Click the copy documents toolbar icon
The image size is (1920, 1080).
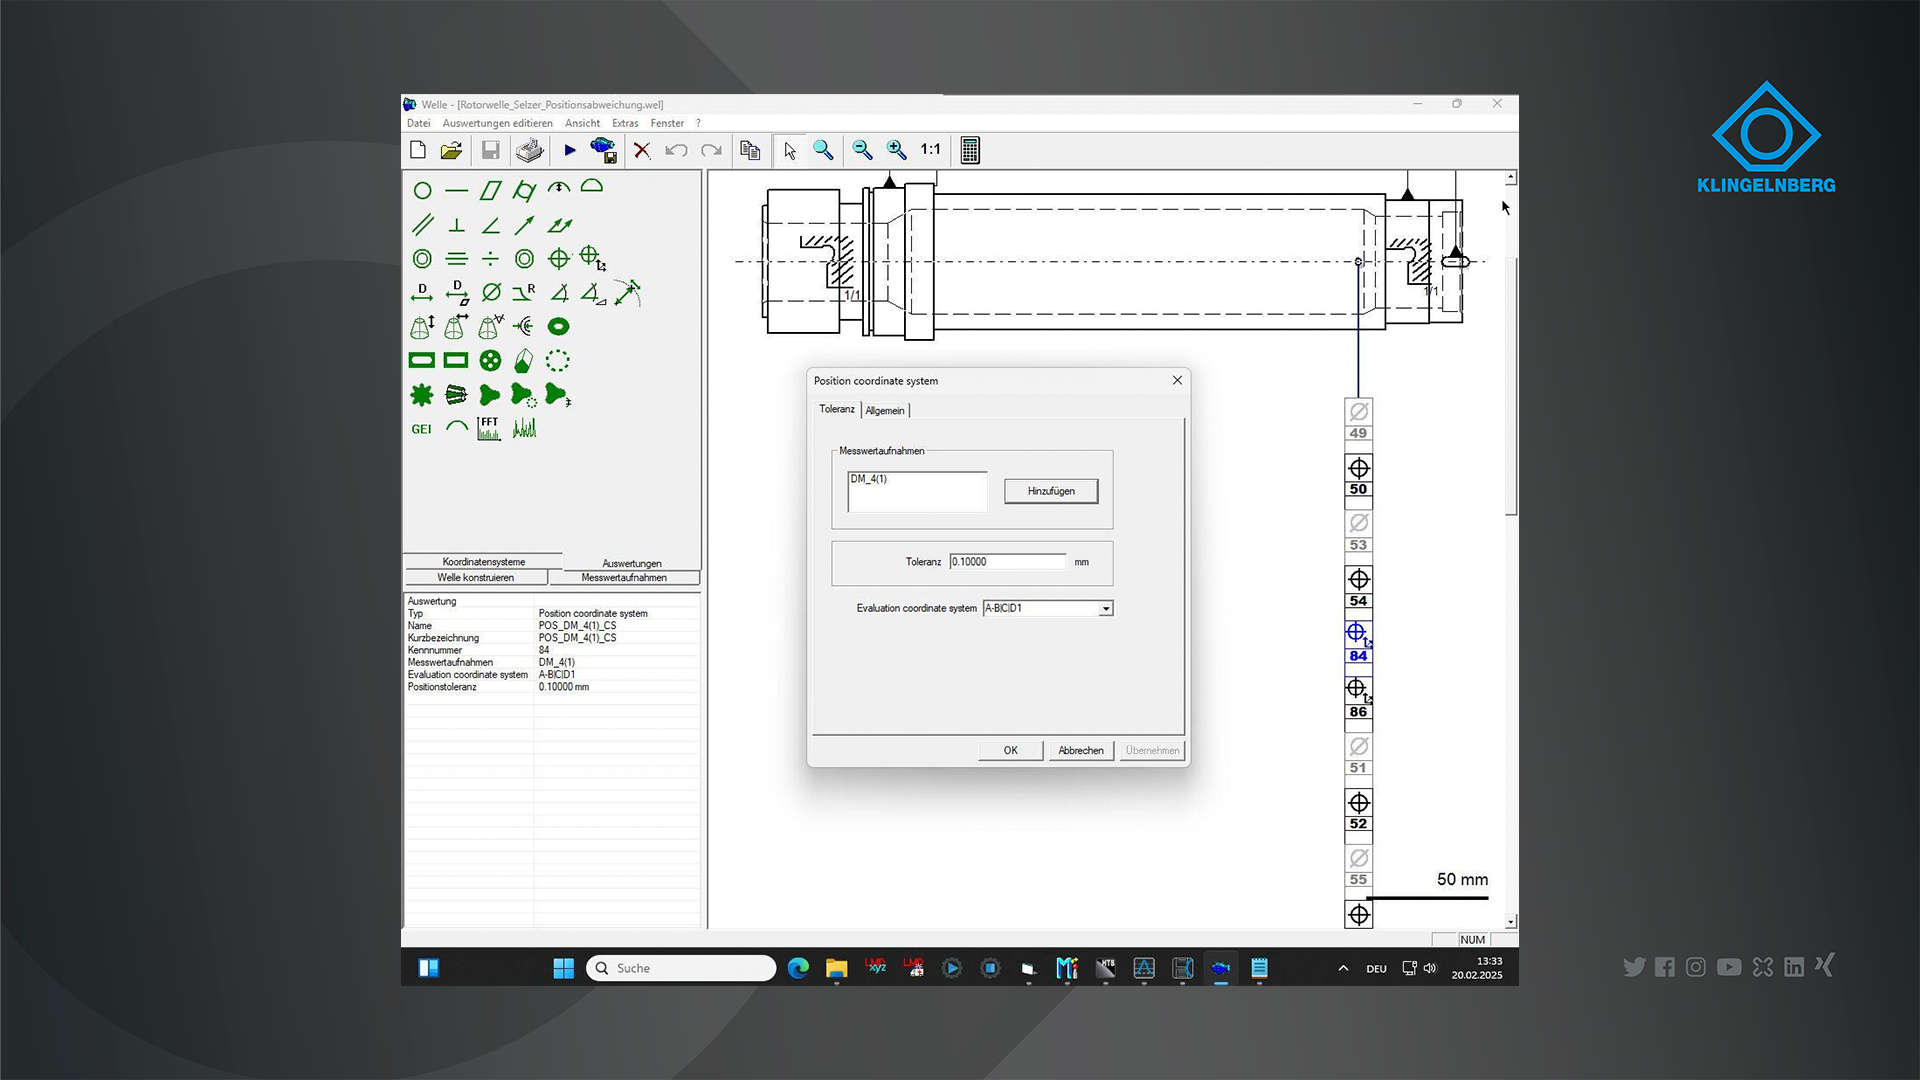[x=750, y=150]
